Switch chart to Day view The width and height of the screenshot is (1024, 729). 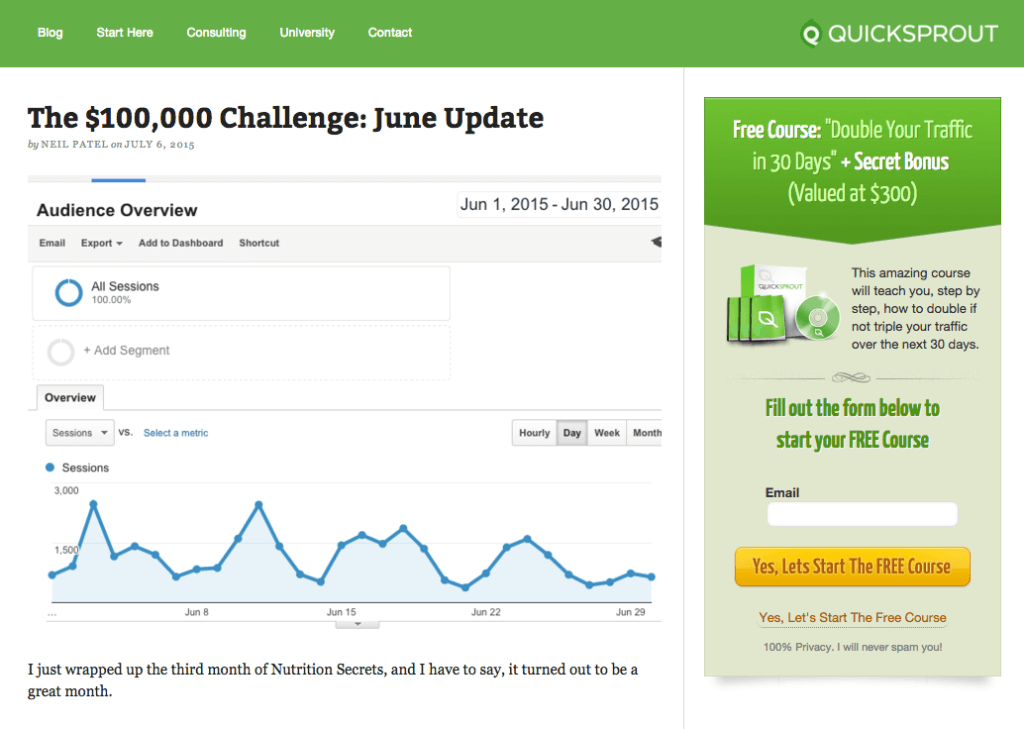[x=572, y=433]
